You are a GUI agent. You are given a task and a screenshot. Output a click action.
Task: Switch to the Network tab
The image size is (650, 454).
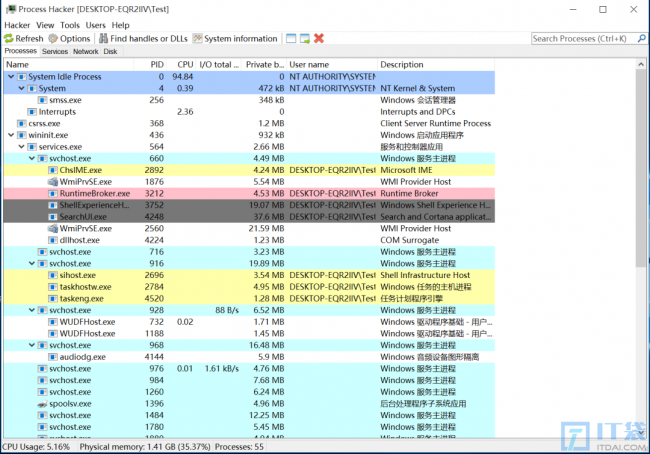click(x=86, y=51)
